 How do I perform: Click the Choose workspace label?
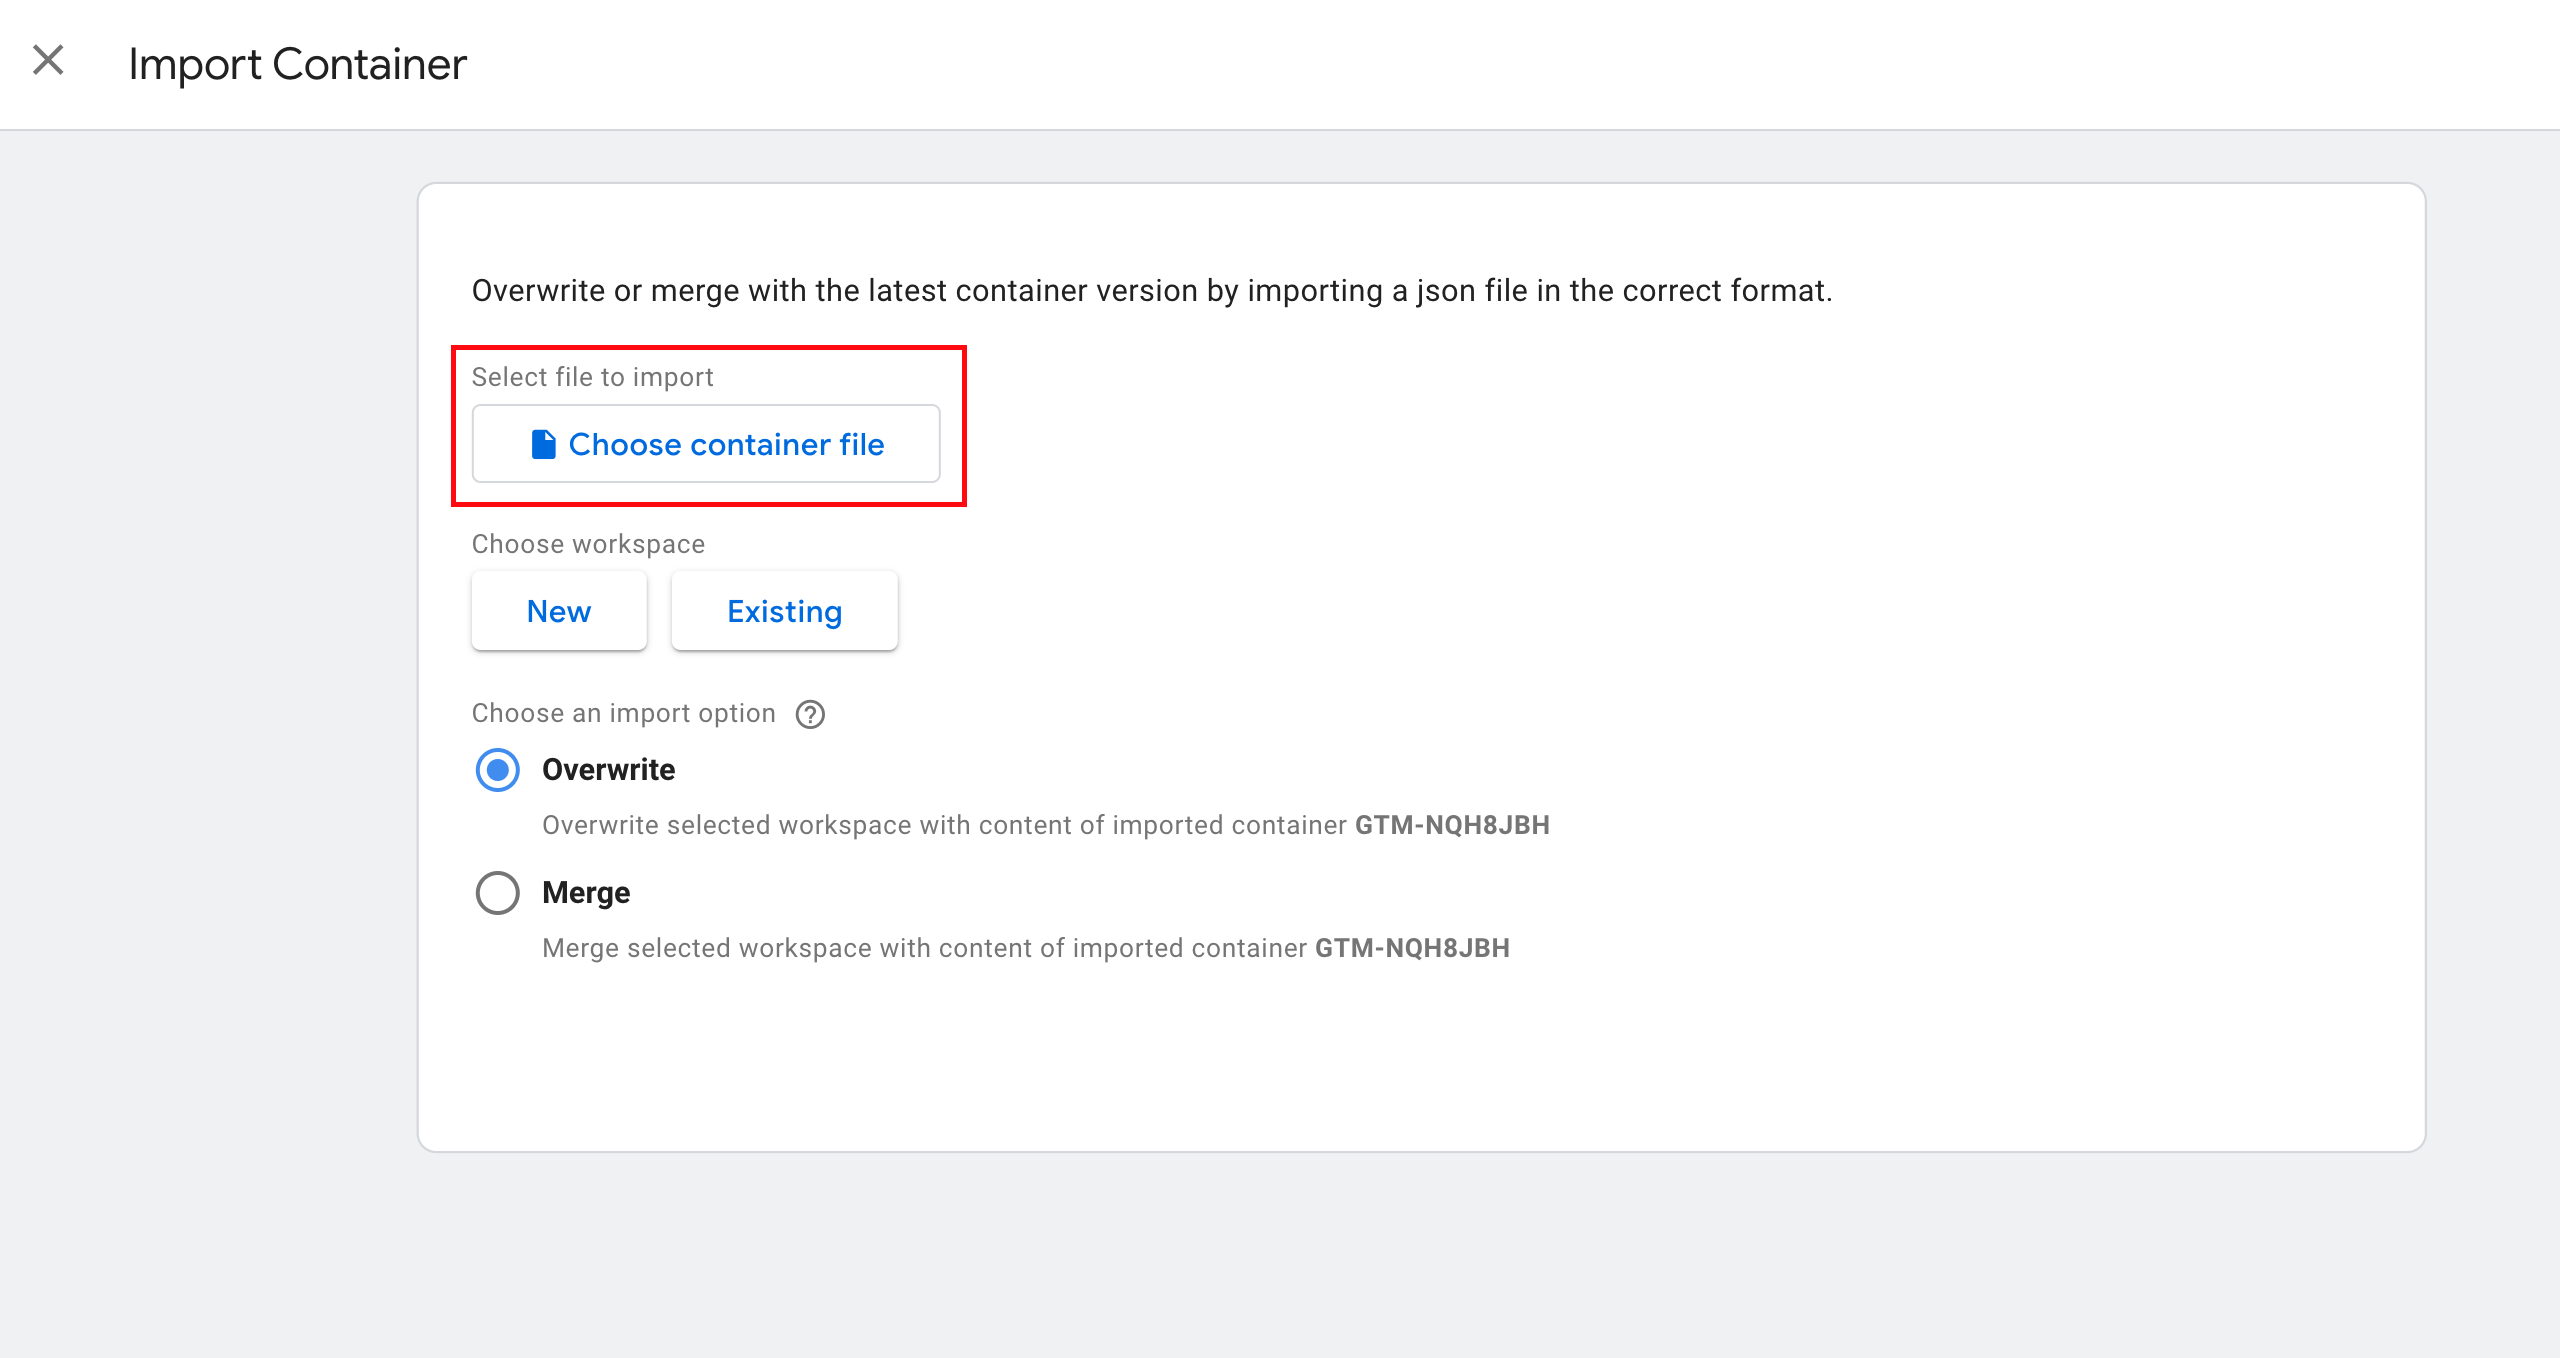(x=588, y=544)
